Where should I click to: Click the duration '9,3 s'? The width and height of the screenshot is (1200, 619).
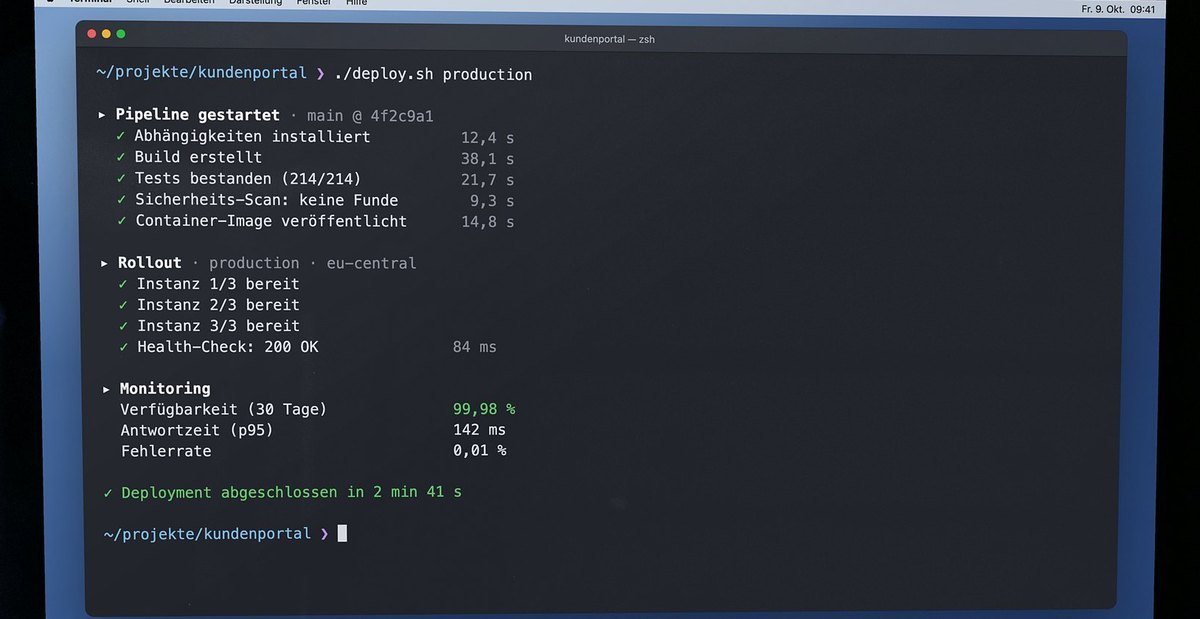click(x=492, y=201)
